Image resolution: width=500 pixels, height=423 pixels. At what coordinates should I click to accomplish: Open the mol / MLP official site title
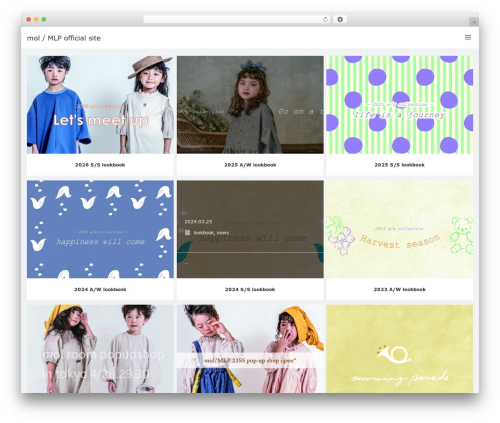click(x=64, y=38)
